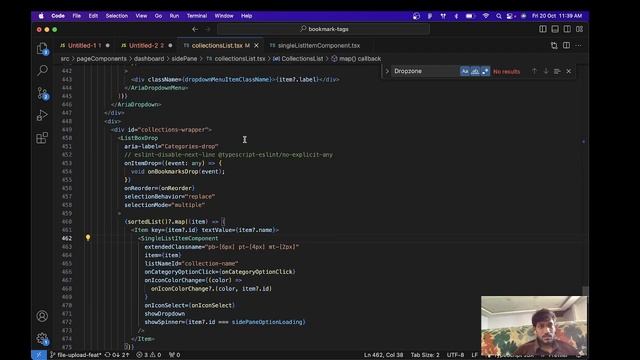The image size is (640, 360).
Task: Open the Source Control view
Action: click(42, 93)
